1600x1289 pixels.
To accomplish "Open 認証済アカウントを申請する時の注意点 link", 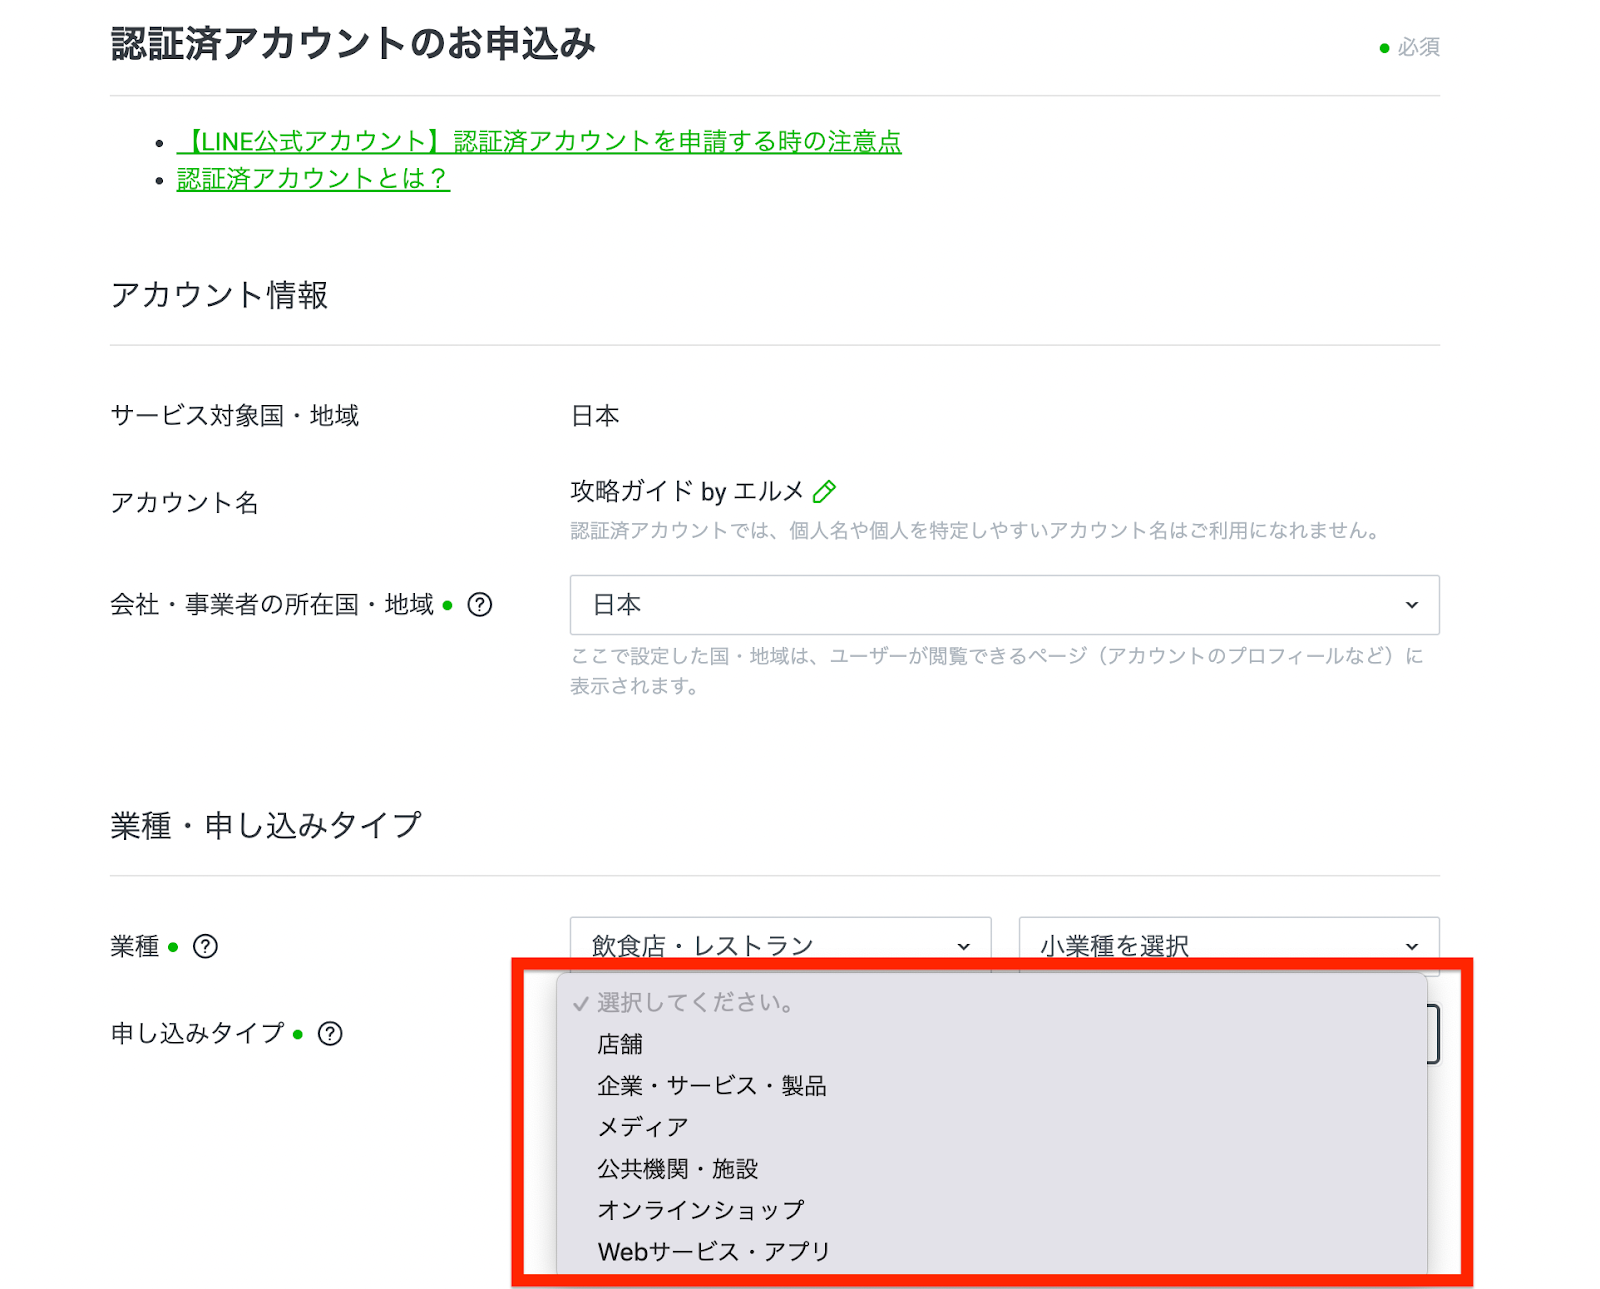I will click(x=539, y=142).
